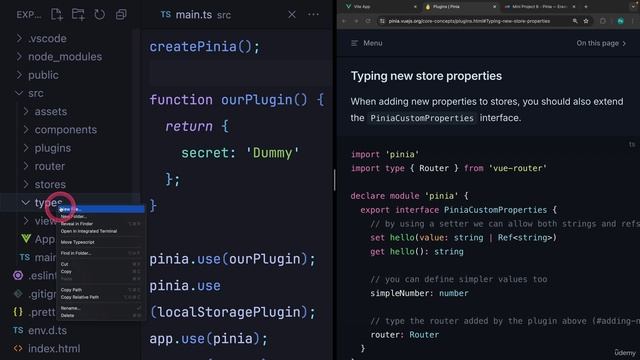
Task: Choose Cut in the context menu
Action: tap(101, 264)
